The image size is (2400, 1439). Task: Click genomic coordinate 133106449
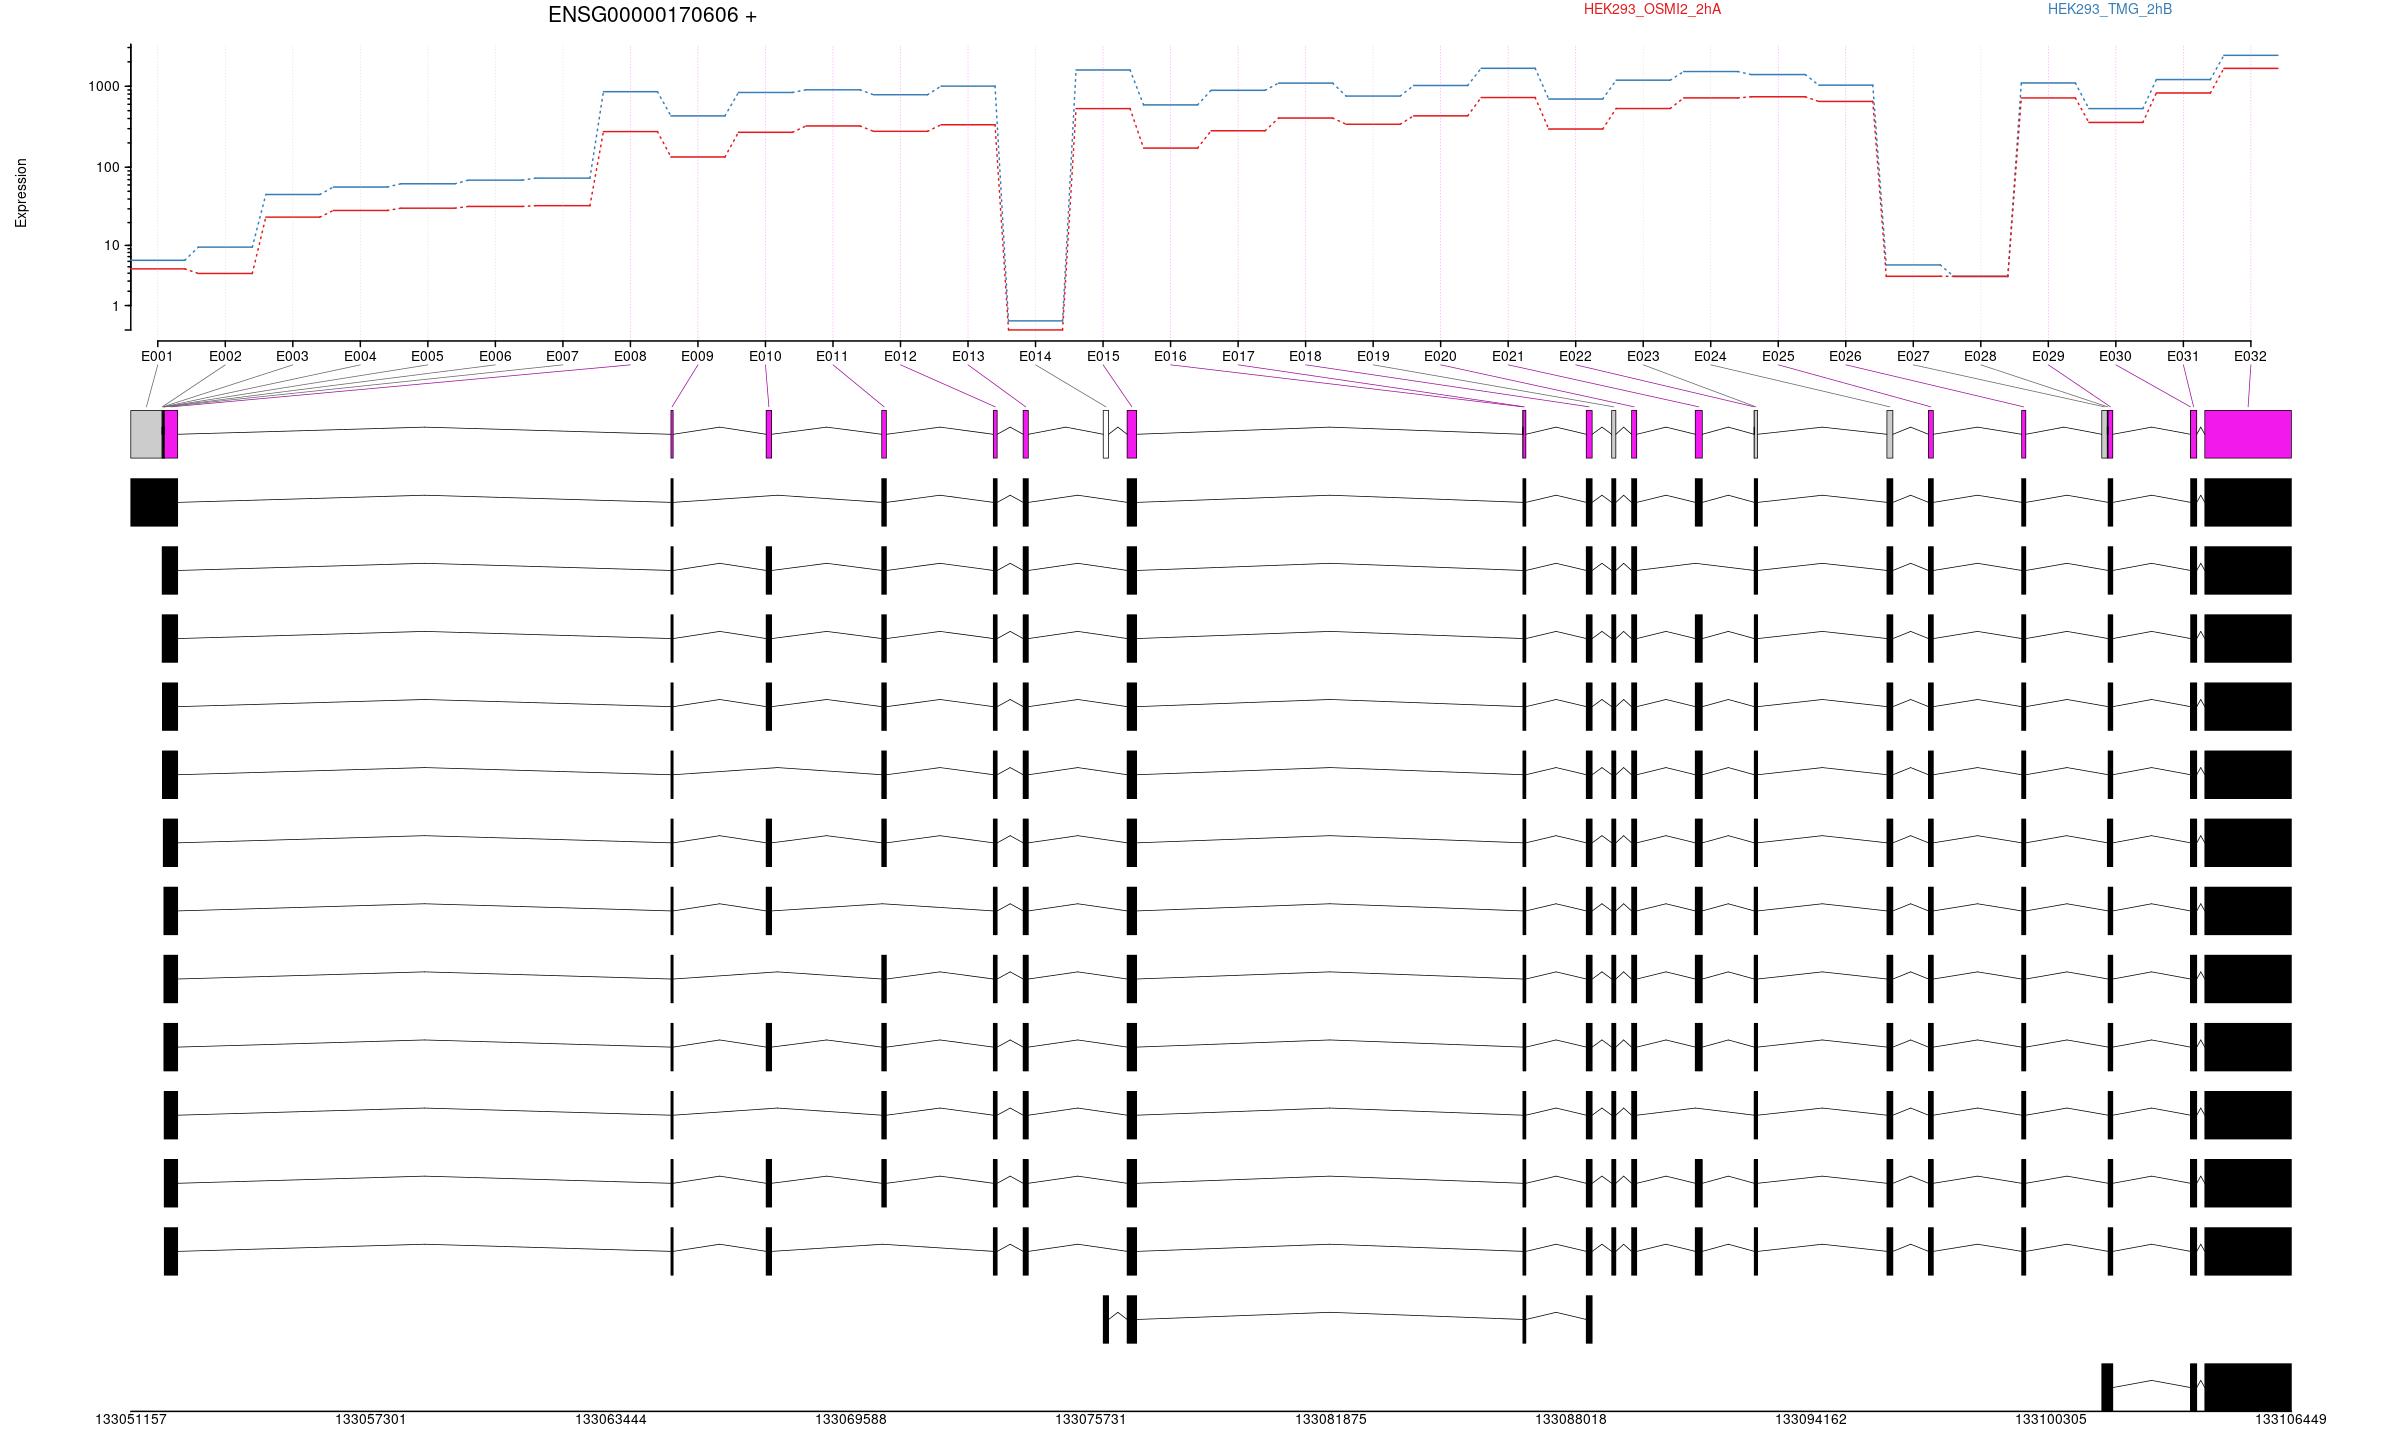click(2291, 1420)
